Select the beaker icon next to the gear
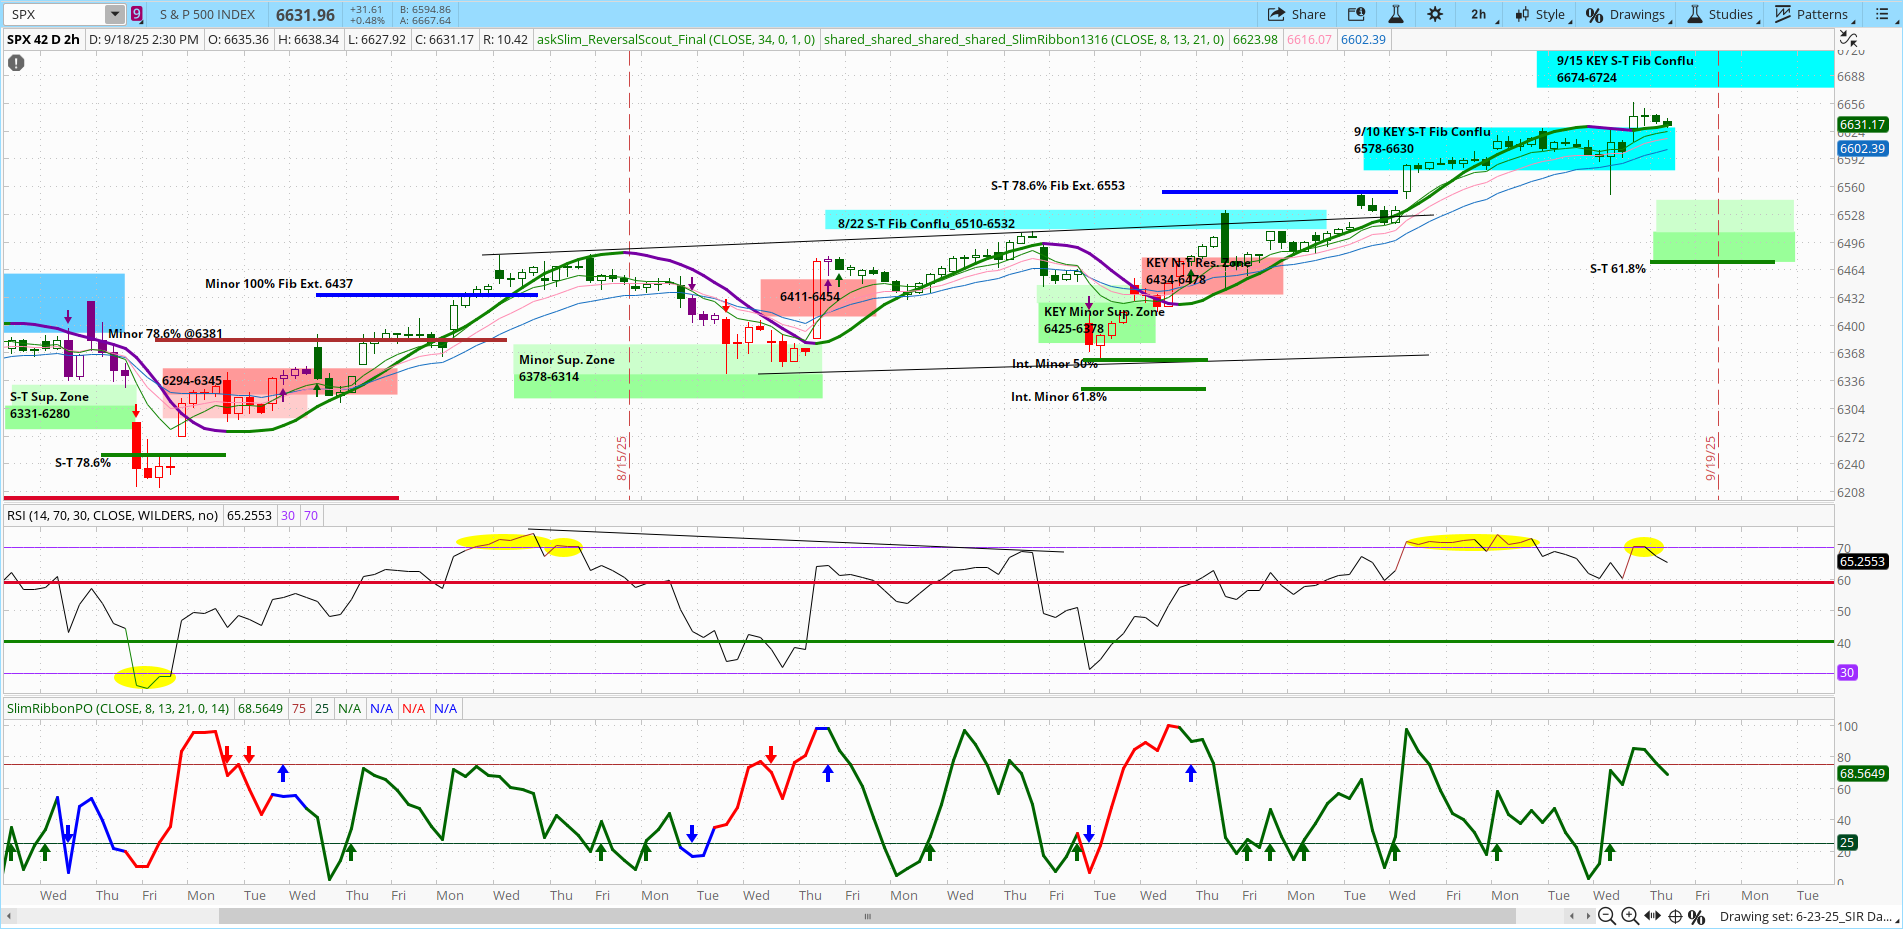Screen dimensions: 1903x929 (x=1395, y=14)
